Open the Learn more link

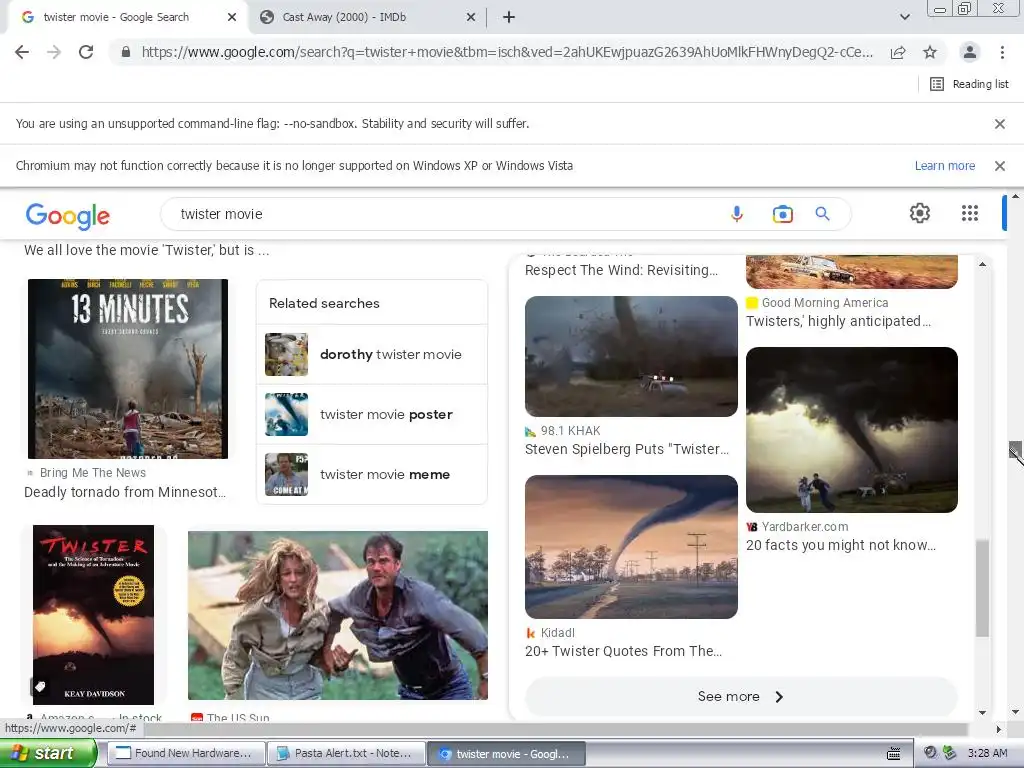click(944, 166)
